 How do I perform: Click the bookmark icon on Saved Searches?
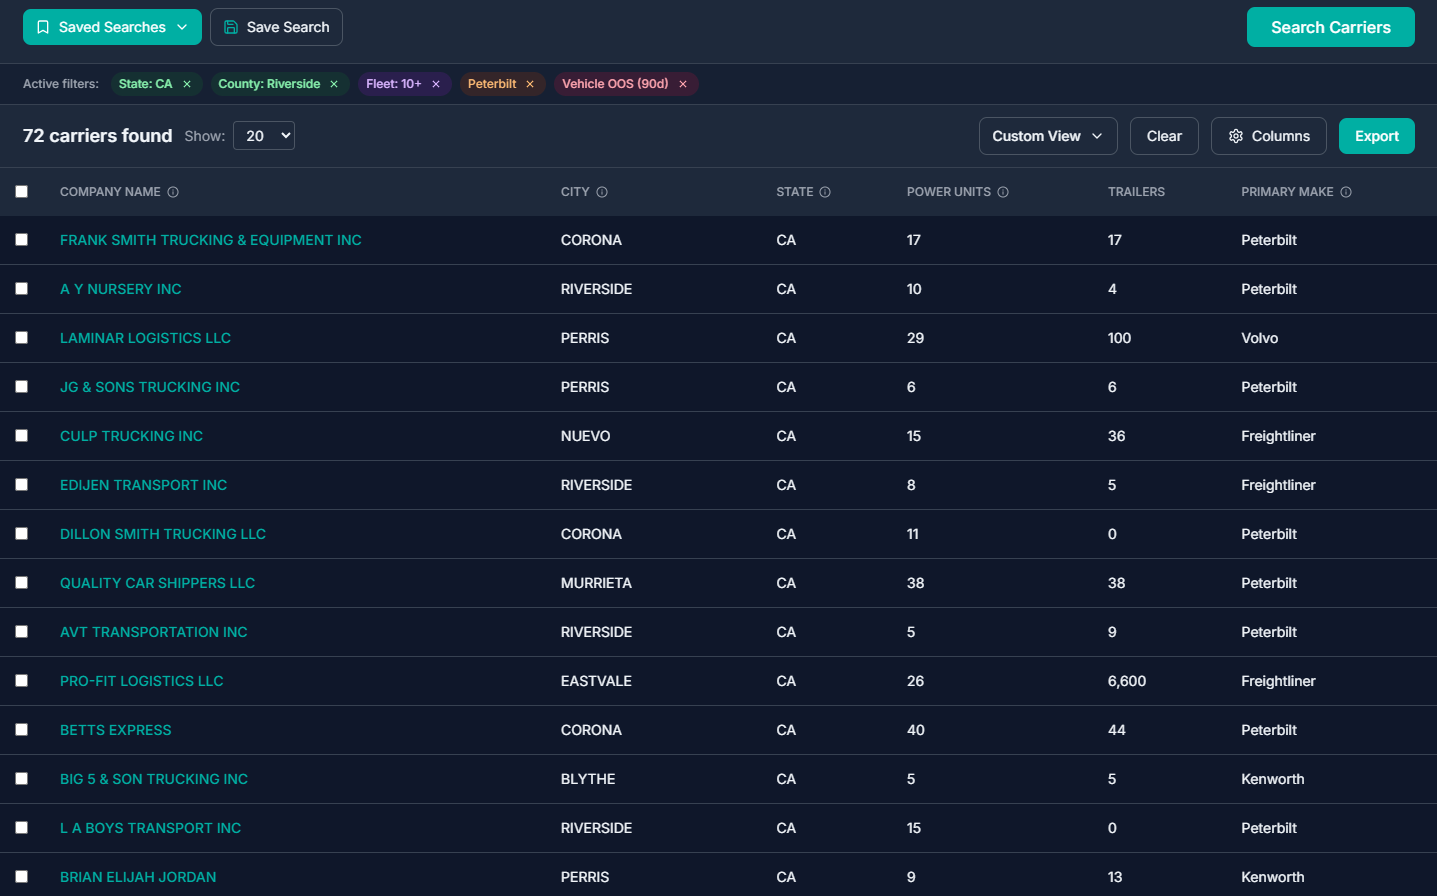[x=43, y=27]
